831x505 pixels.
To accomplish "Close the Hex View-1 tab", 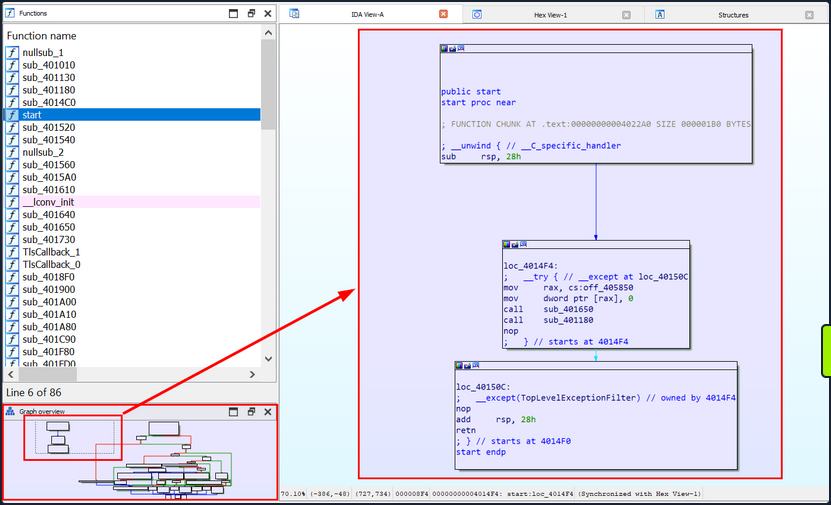I will pyautogui.click(x=626, y=15).
